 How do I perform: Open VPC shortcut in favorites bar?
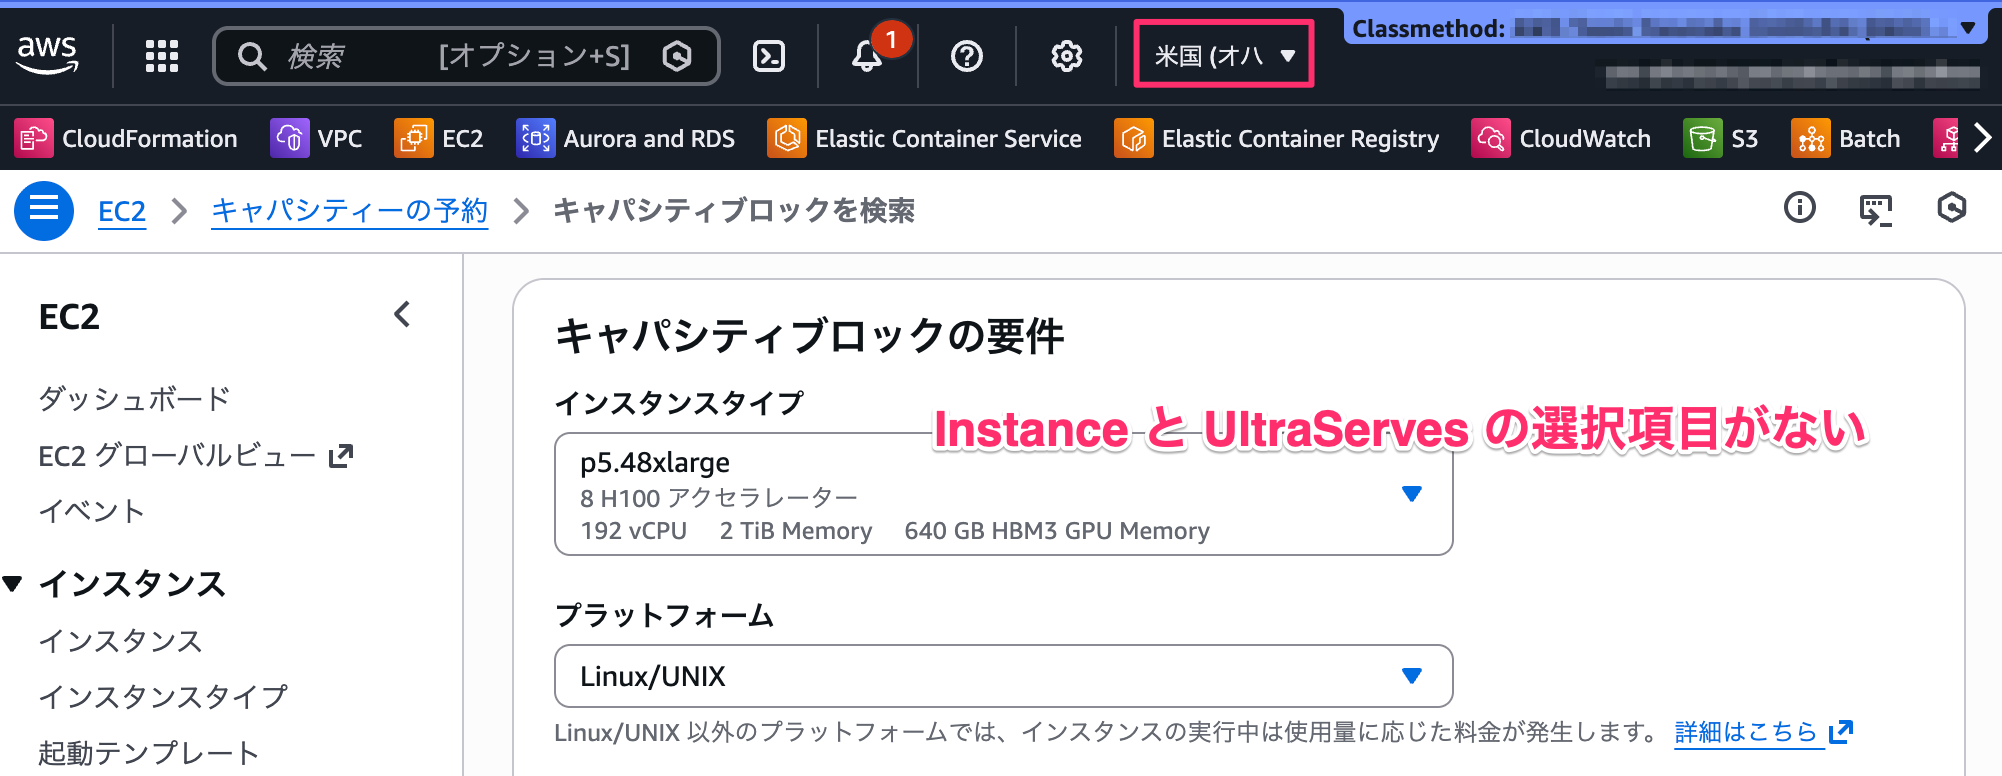click(316, 138)
